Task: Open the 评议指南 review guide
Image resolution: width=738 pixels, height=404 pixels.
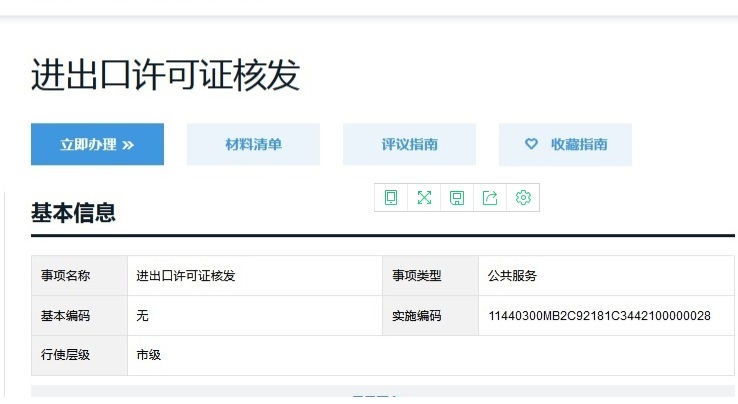Action: [409, 144]
